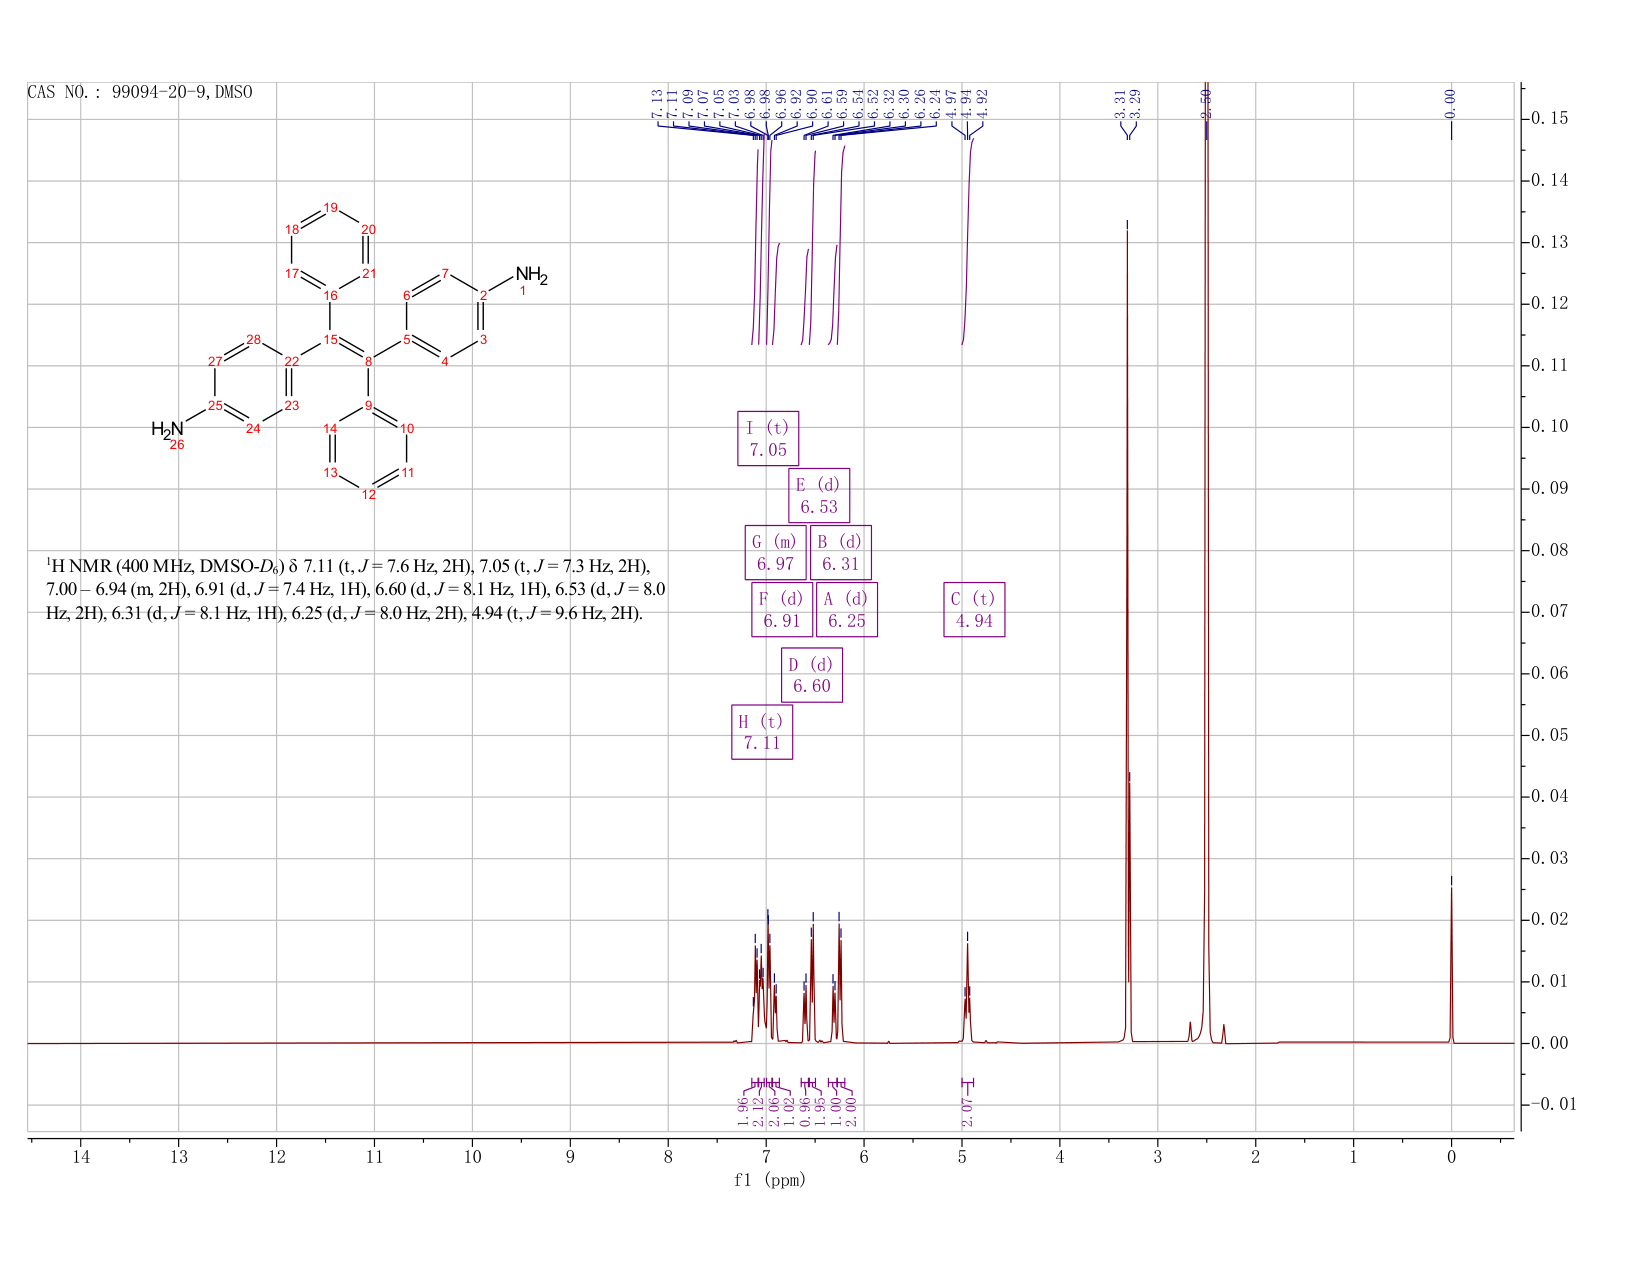
Task: Click the y-axis tick label −0.01
Action: (1553, 1105)
